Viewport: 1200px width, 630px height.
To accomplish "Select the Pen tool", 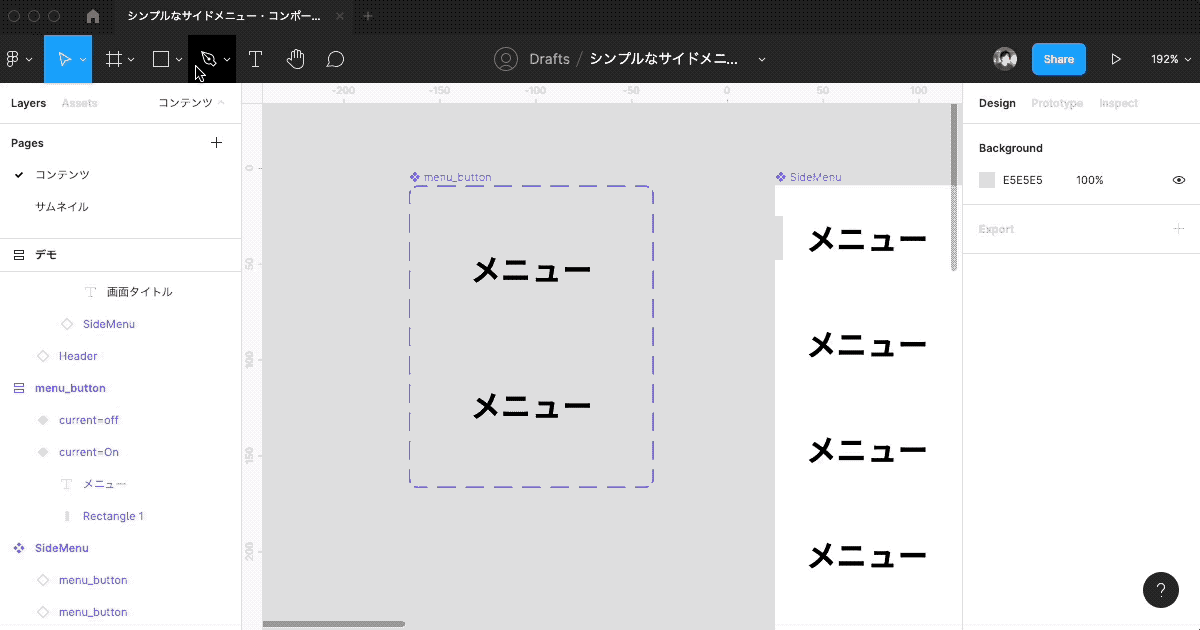I will pyautogui.click(x=206, y=59).
